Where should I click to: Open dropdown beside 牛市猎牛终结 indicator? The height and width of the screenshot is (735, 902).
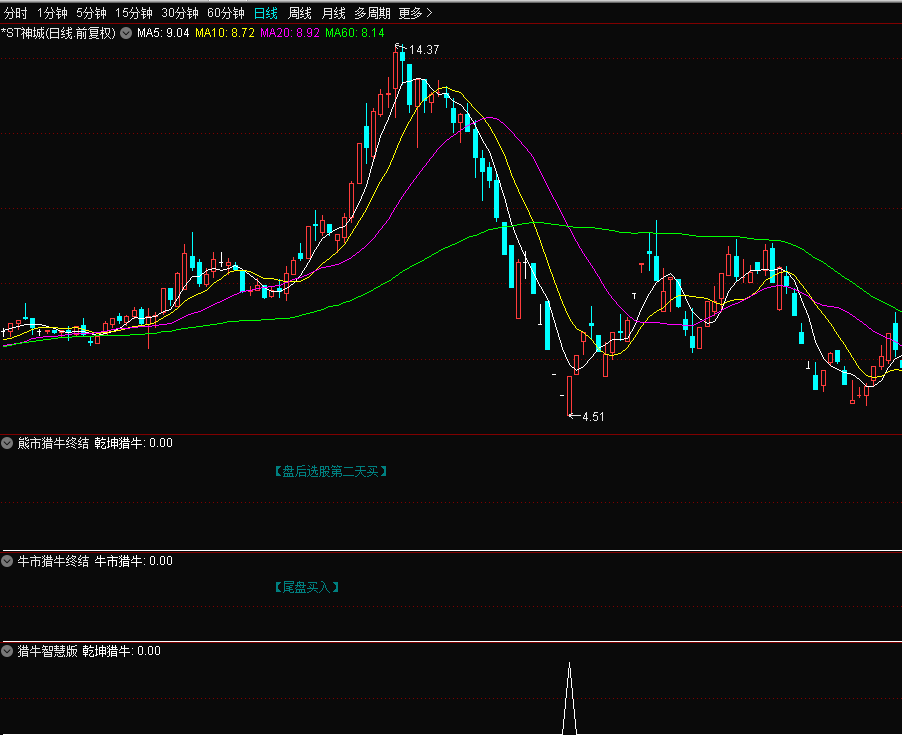7,561
